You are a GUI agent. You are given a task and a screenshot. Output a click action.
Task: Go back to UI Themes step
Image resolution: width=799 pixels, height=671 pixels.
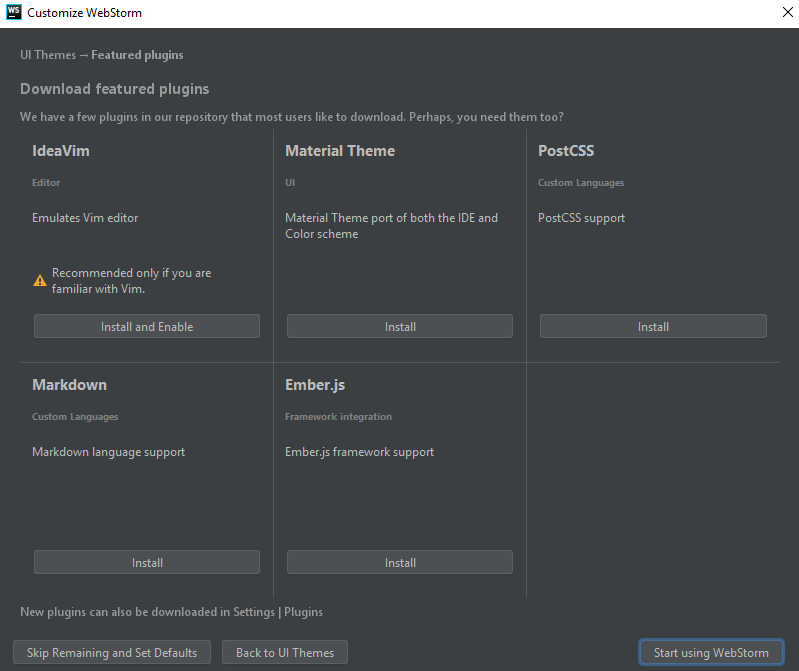(x=285, y=652)
